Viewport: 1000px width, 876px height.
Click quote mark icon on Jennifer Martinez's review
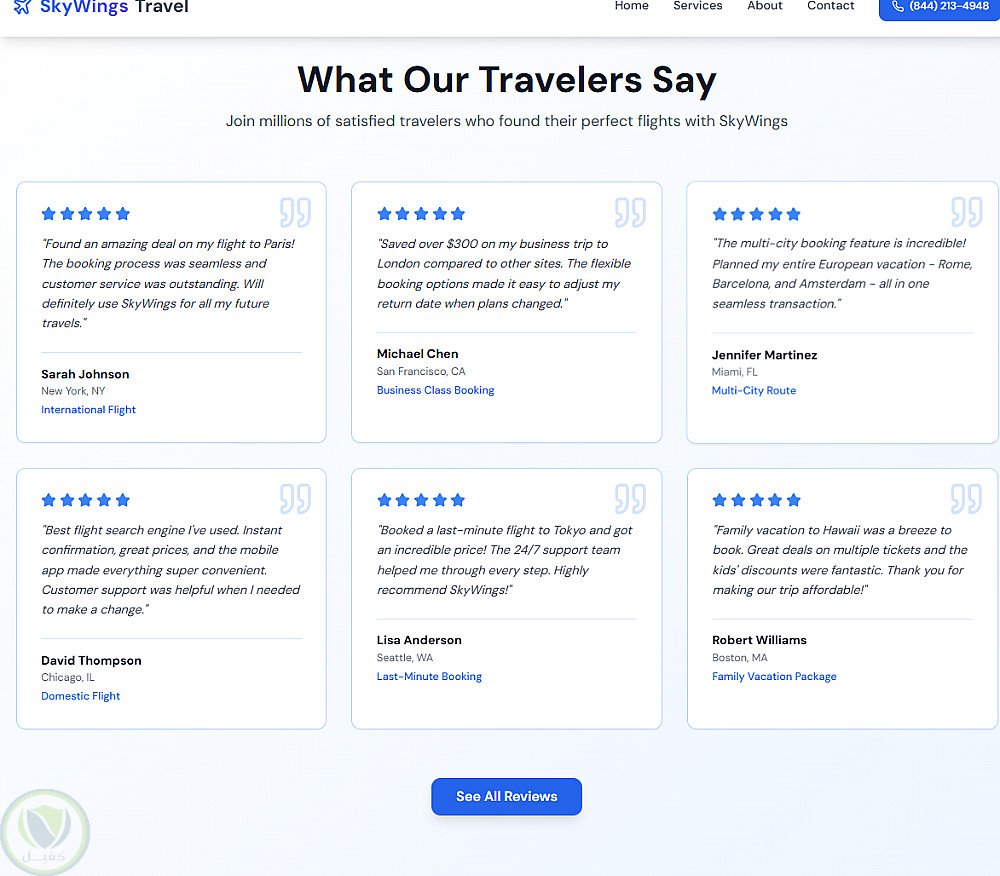[966, 213]
